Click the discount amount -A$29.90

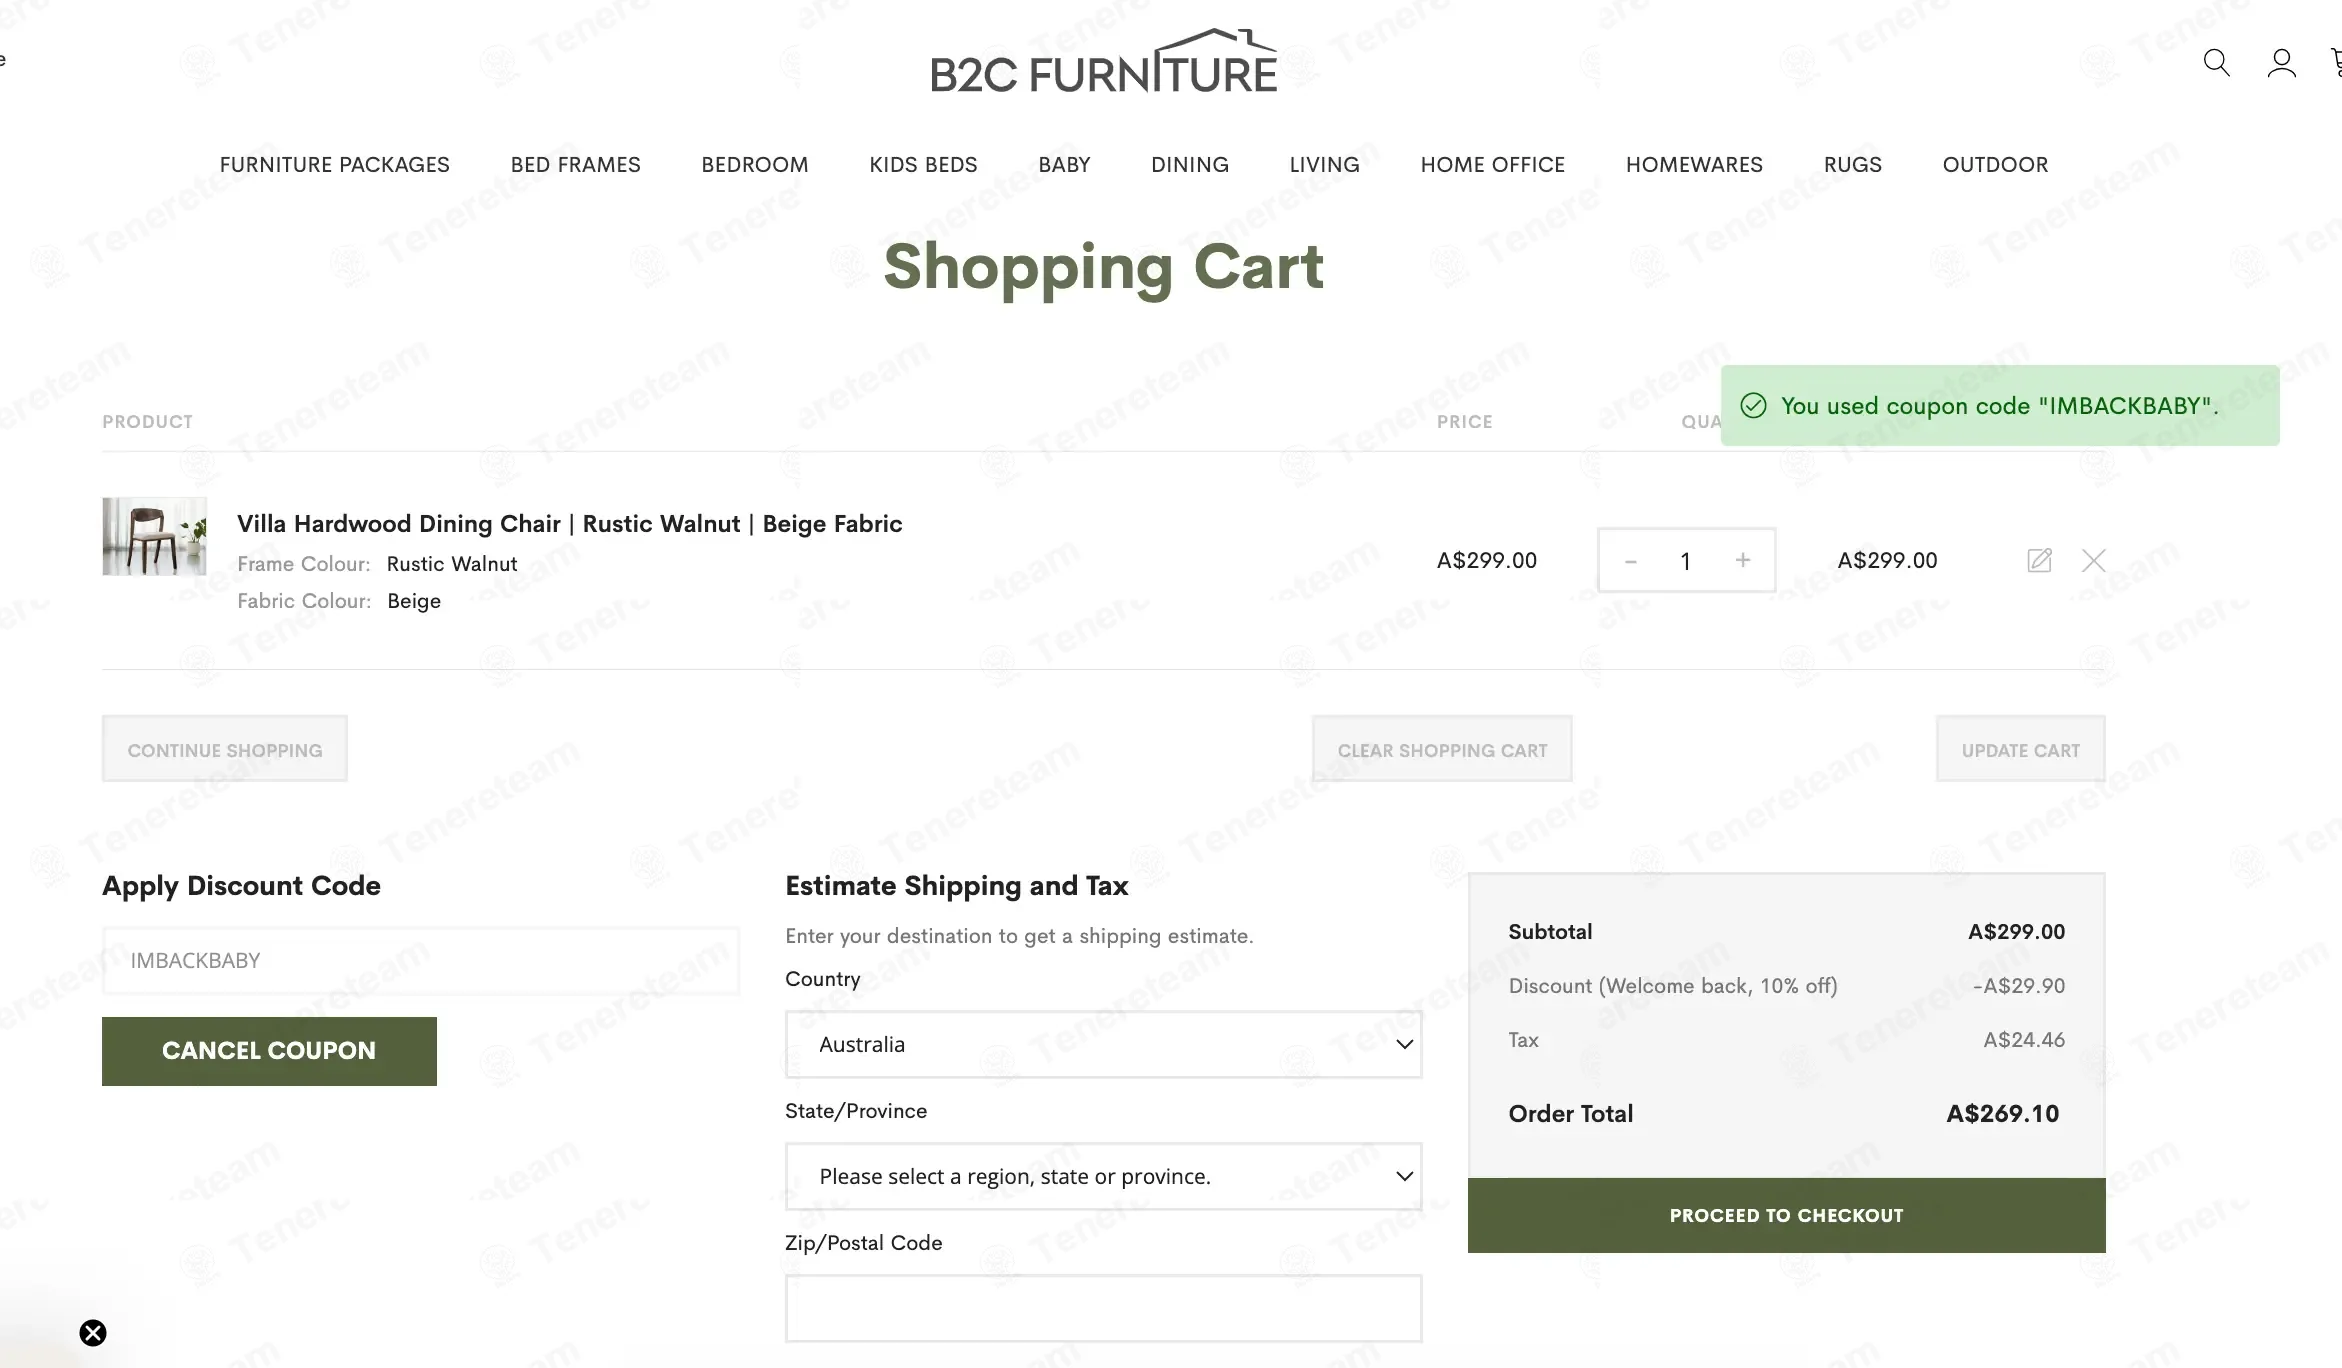pos(2019,986)
